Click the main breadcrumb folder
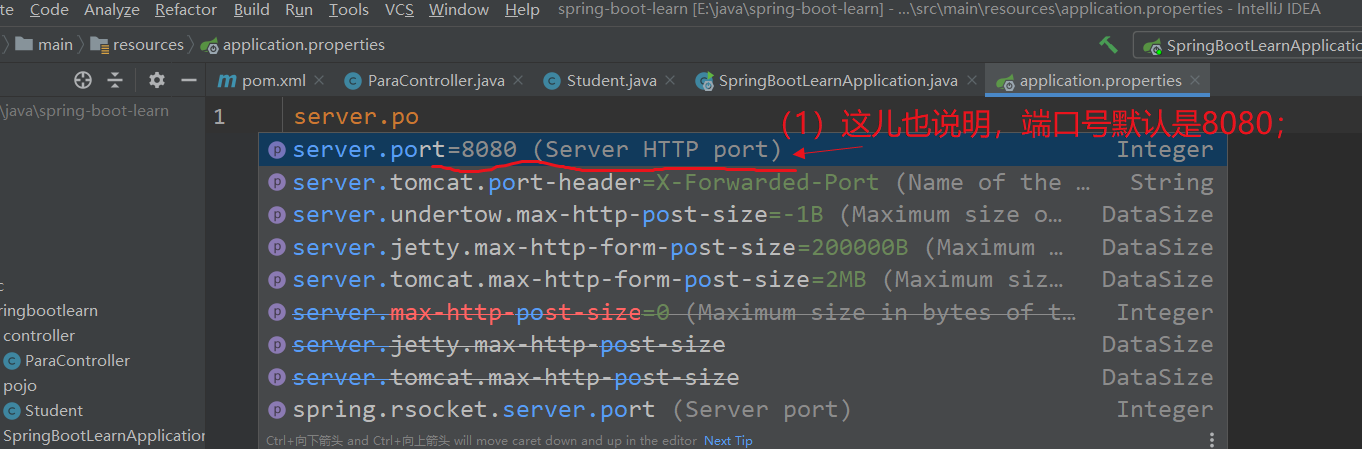The image size is (1362, 449). tap(44, 44)
